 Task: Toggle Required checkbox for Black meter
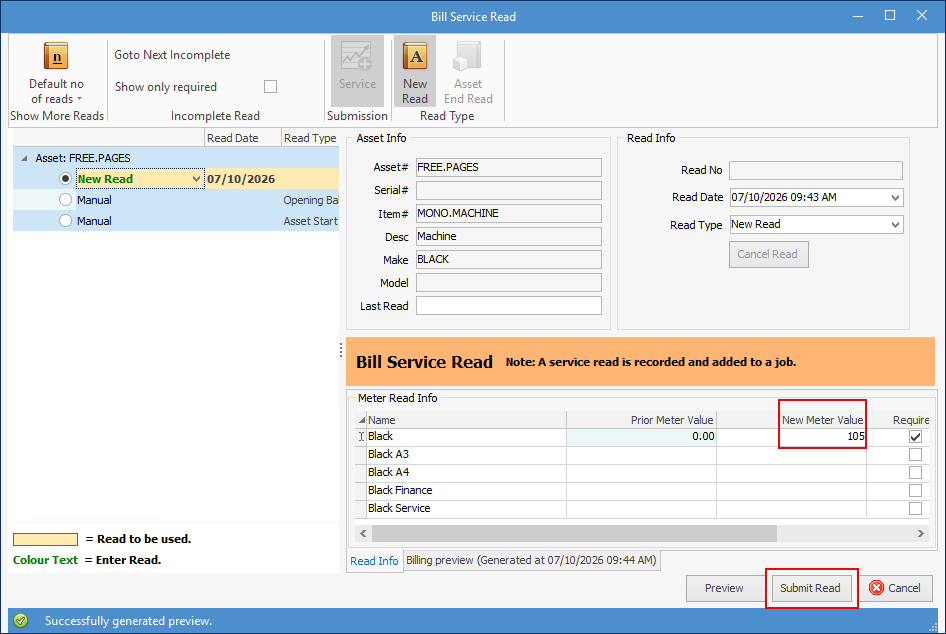(915, 437)
